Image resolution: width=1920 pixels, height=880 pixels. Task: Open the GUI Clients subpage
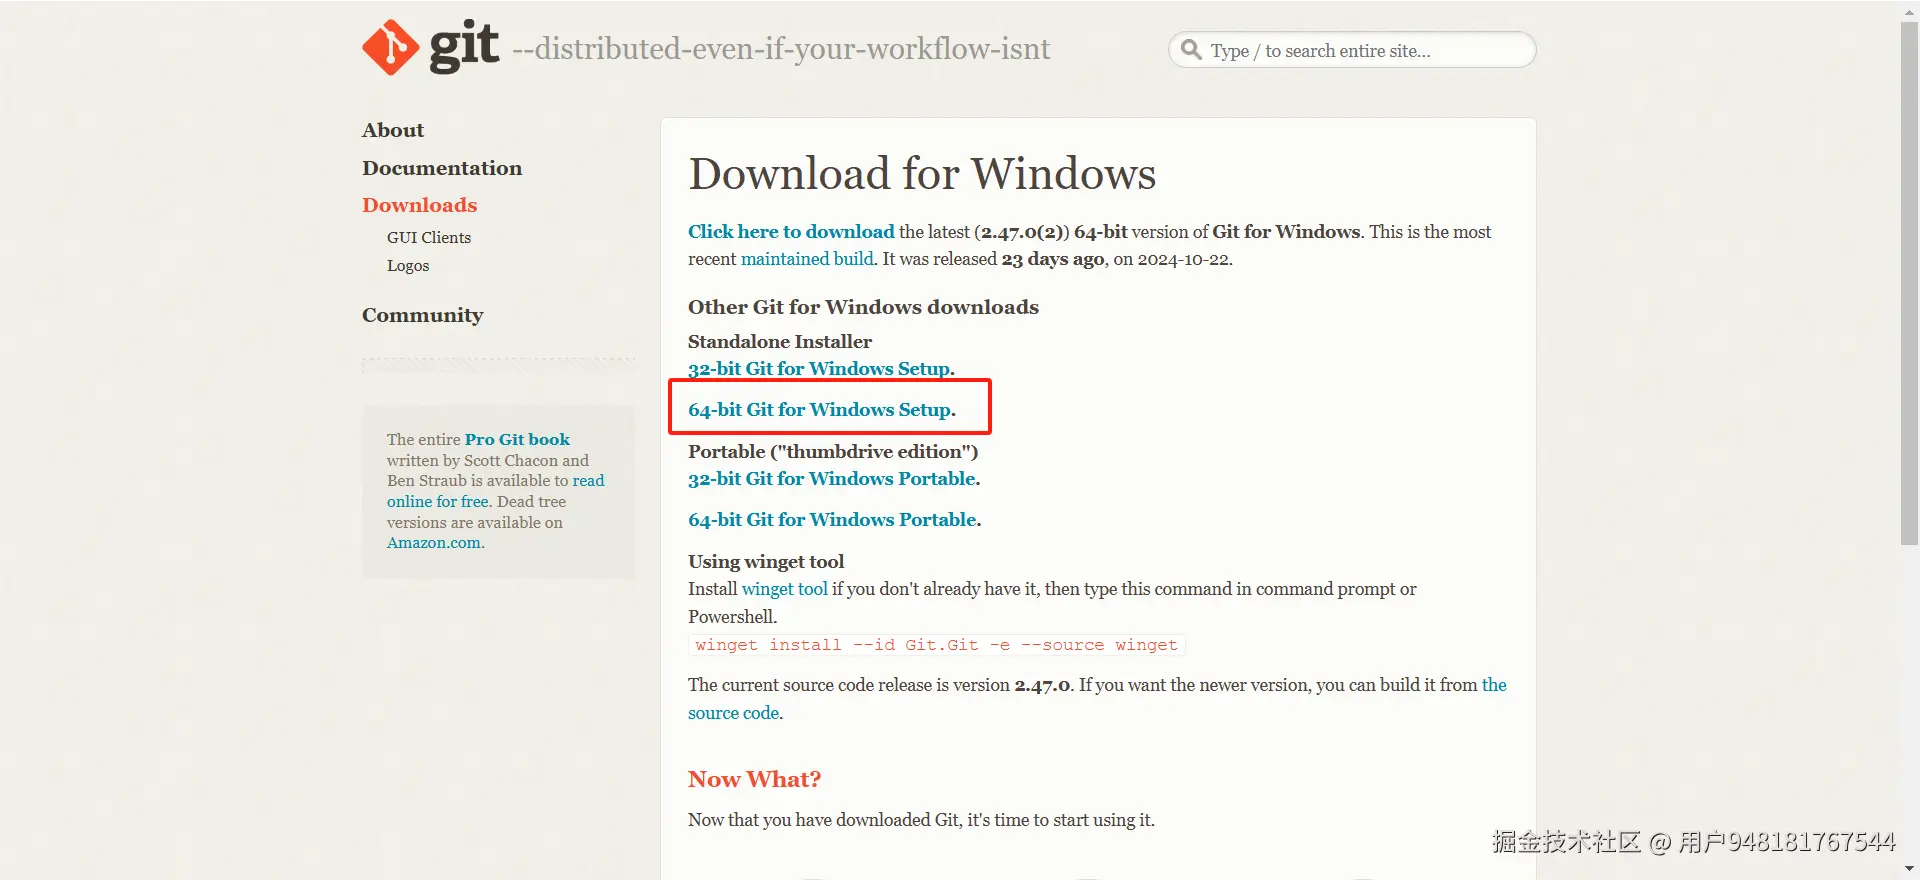pyautogui.click(x=429, y=237)
